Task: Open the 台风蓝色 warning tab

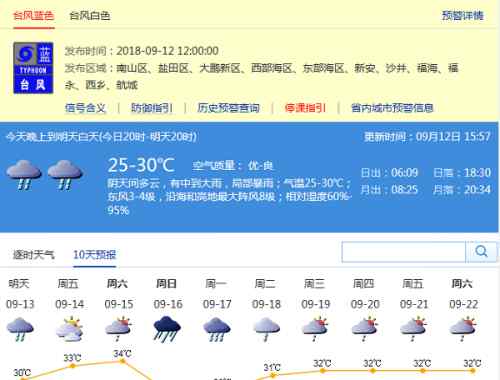Action: pos(33,15)
